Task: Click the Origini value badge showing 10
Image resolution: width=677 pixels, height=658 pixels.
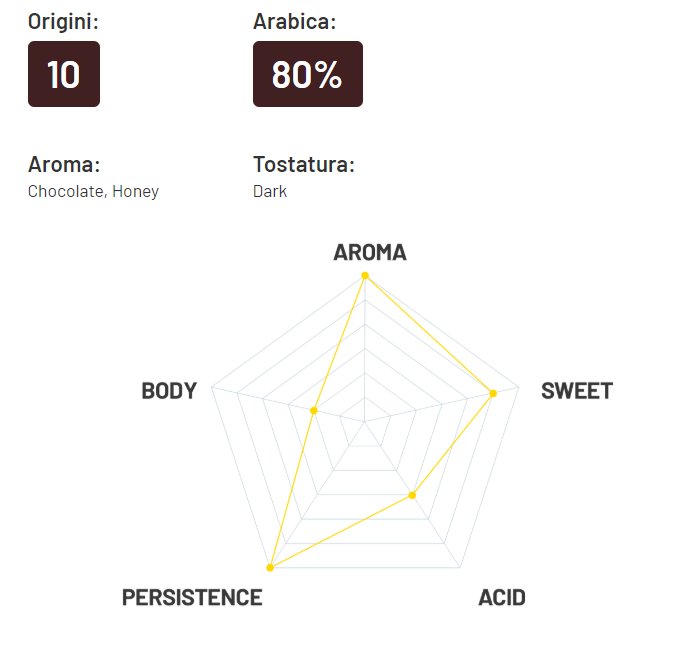Action: point(64,74)
